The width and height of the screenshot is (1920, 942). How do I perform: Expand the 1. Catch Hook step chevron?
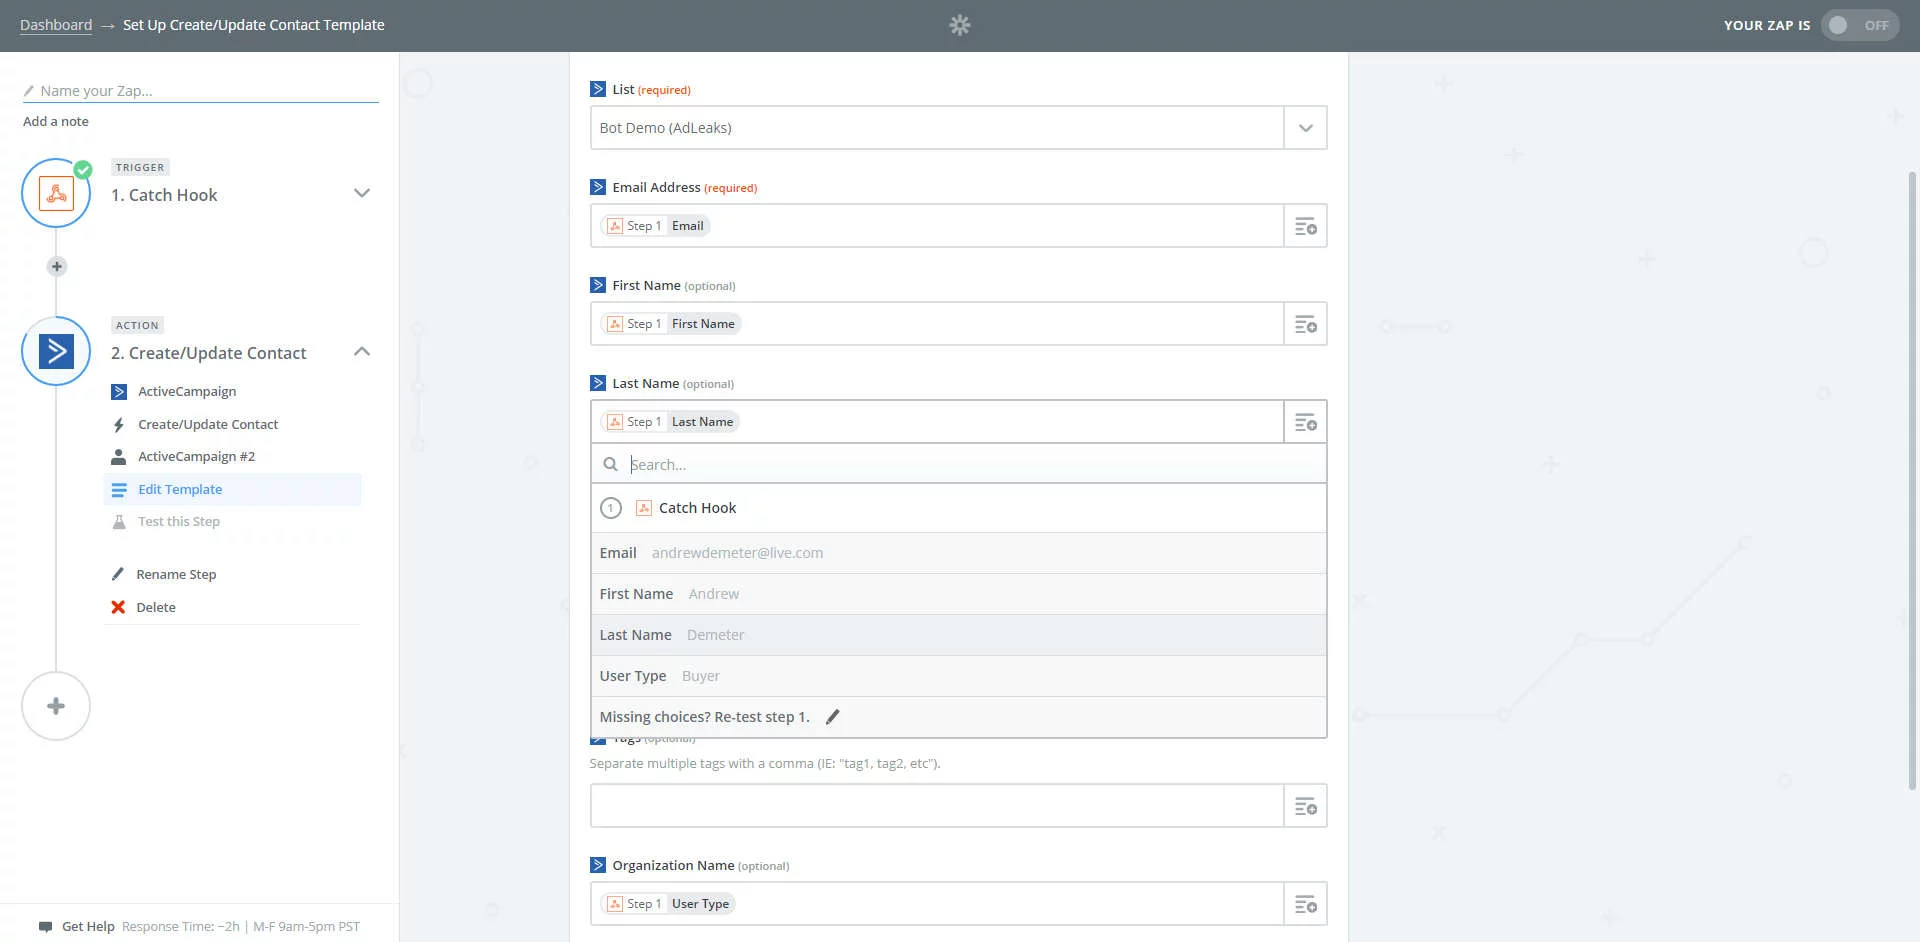(362, 193)
